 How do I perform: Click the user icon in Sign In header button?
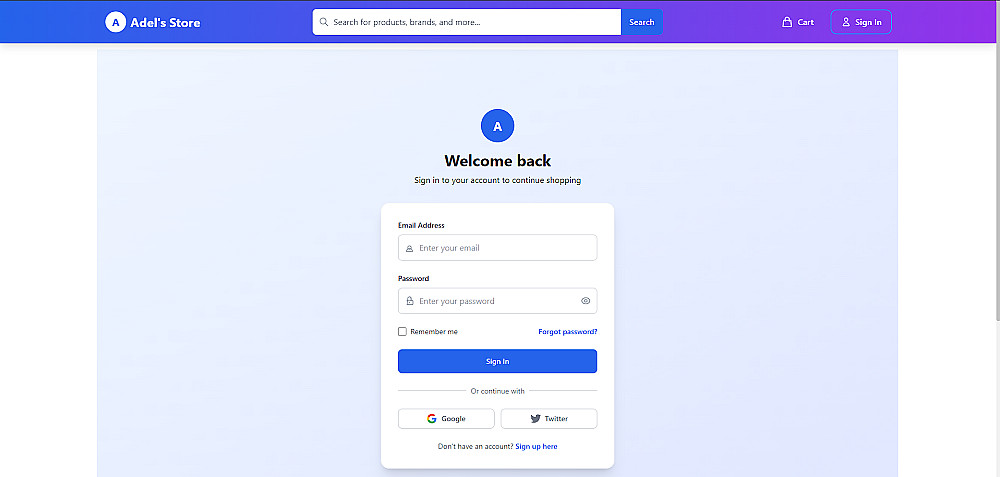[846, 22]
